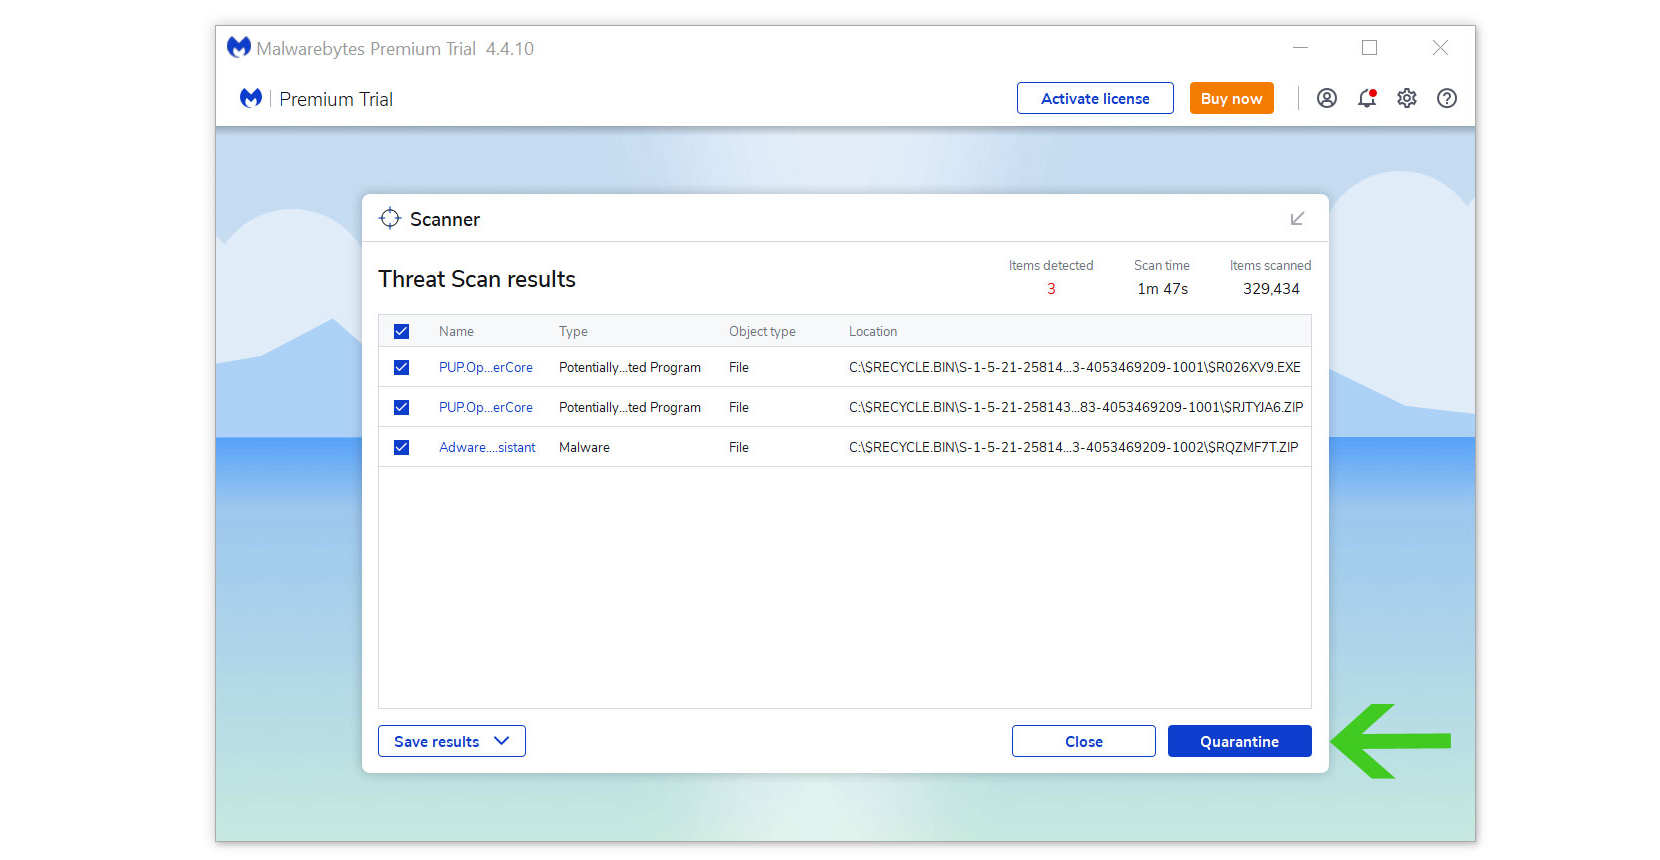Viewport: 1660px width, 860px height.
Task: Click the SR026XV9.EXE location path
Action: point(1075,367)
